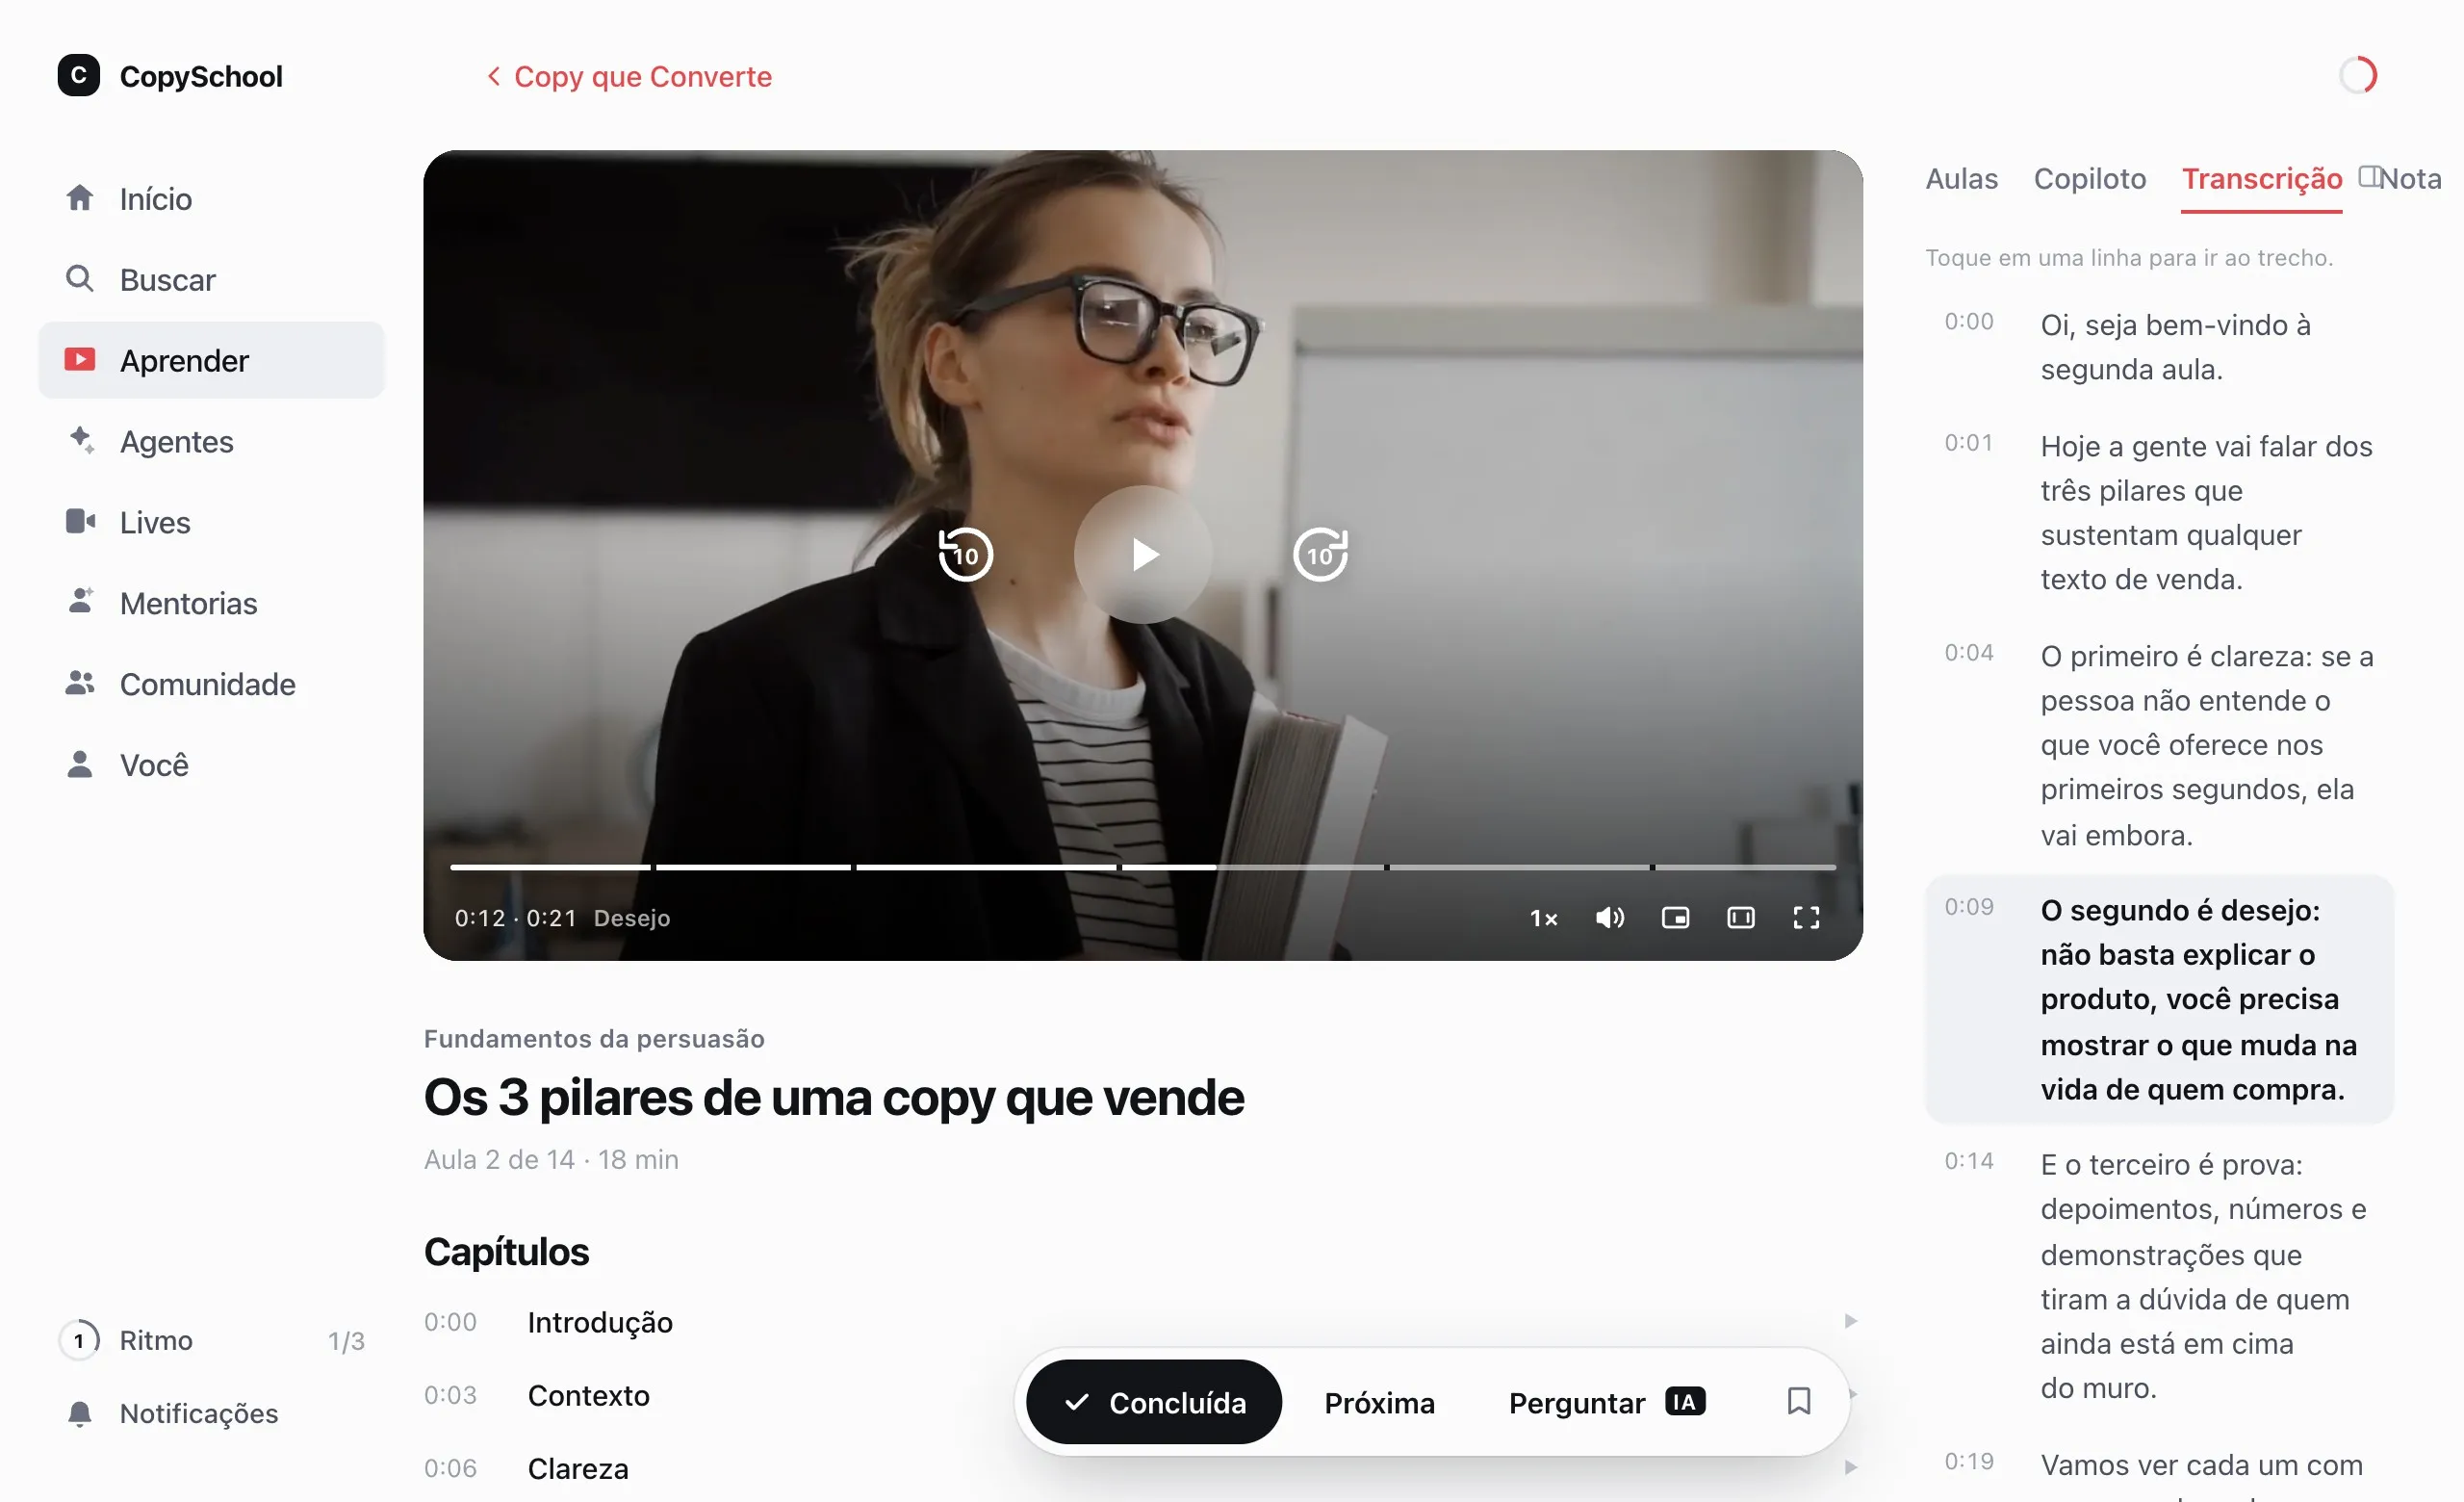Viewport: 2464px width, 1502px height.
Task: Skip the video forward 10 seconds
Action: 1320,555
